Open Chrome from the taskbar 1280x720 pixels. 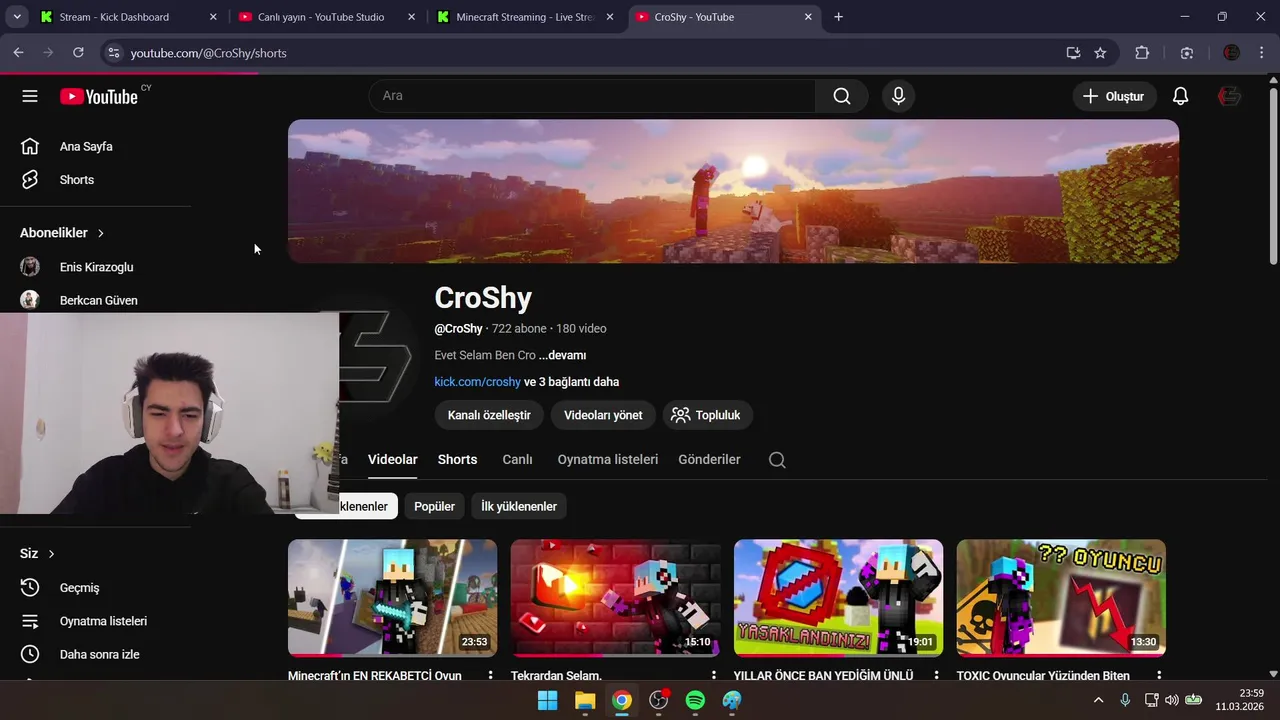[622, 700]
